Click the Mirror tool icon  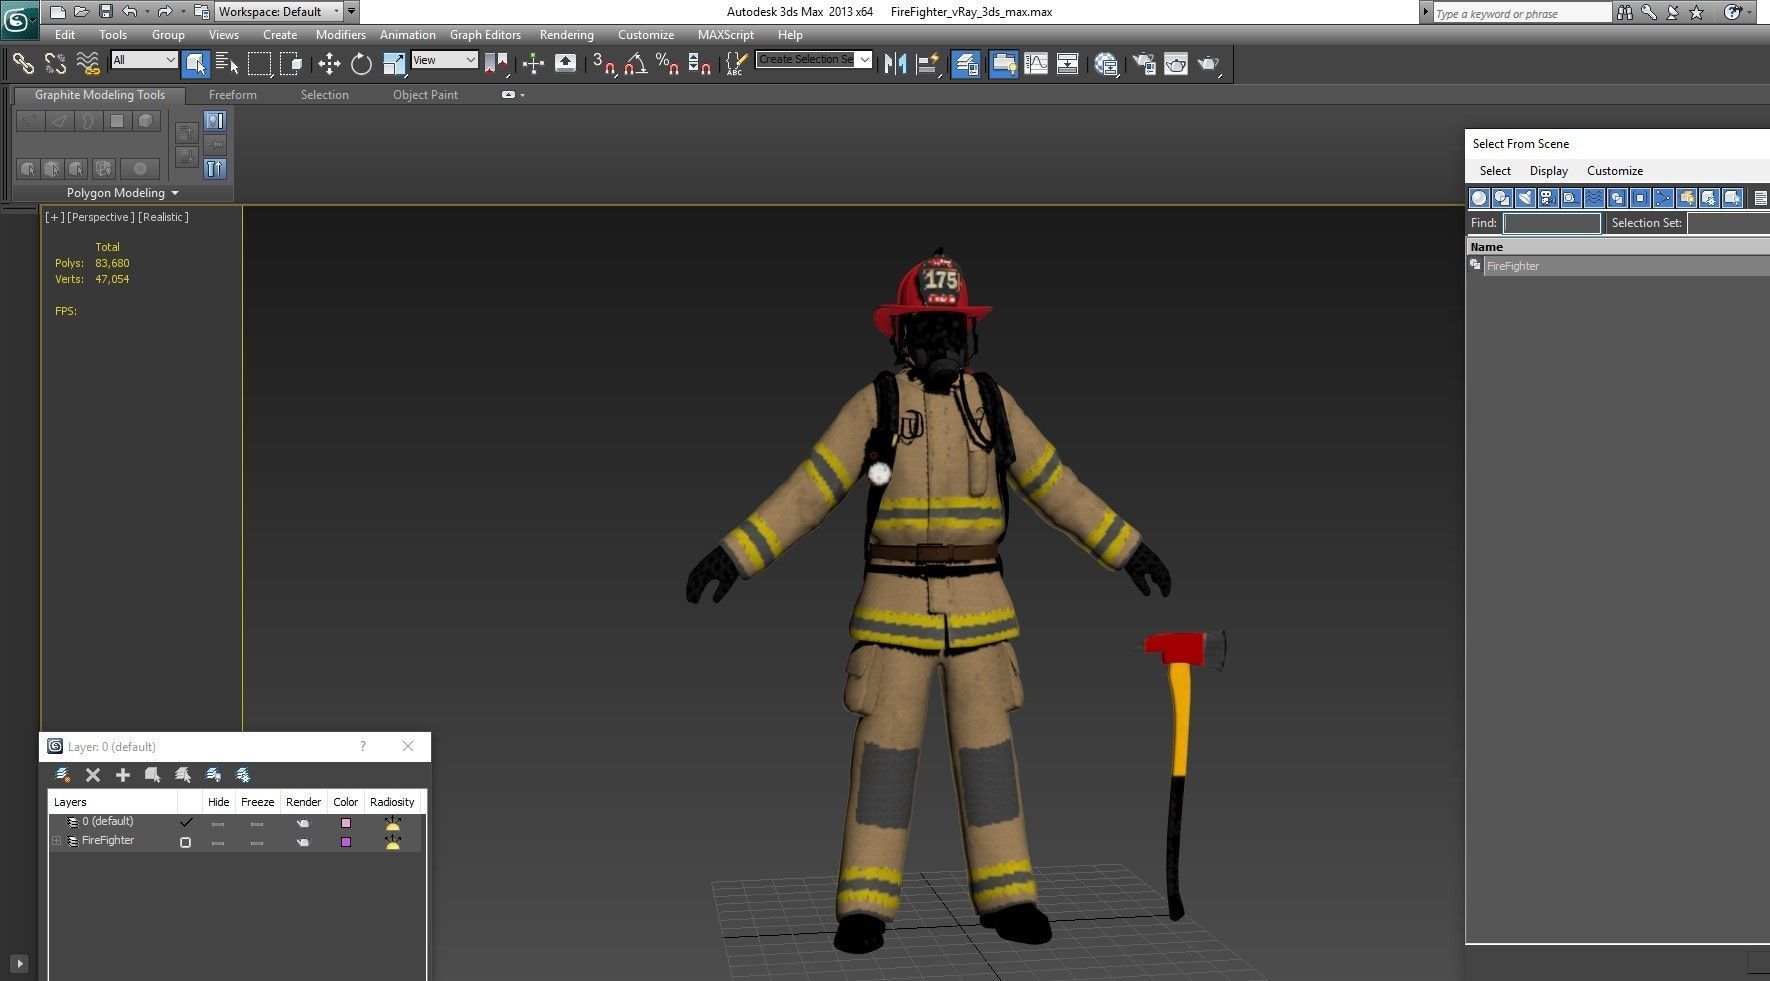896,63
